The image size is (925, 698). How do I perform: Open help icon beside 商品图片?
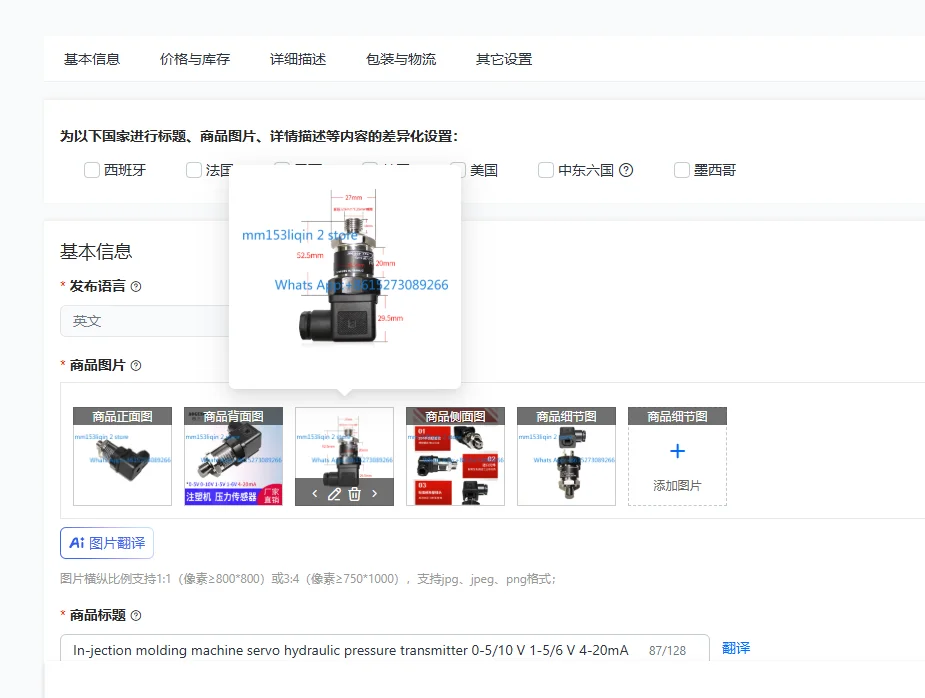pos(136,366)
